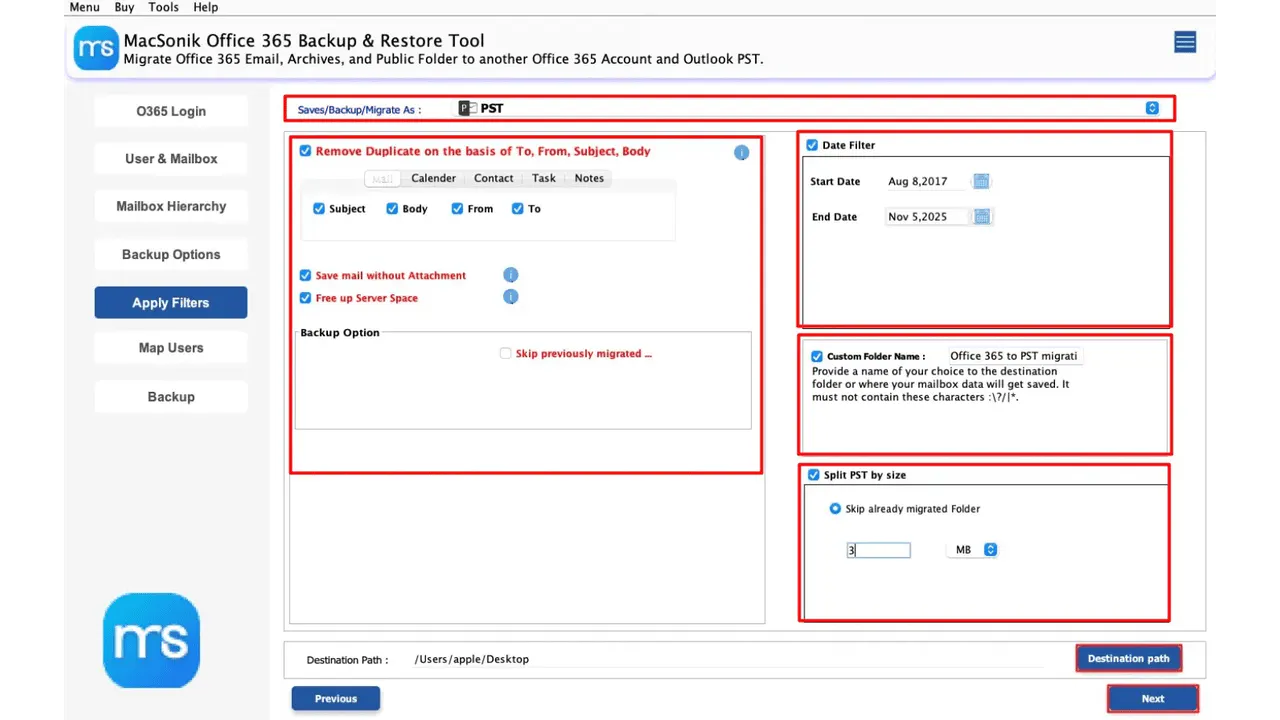
Task: Click the Start Date field
Action: (x=928, y=181)
